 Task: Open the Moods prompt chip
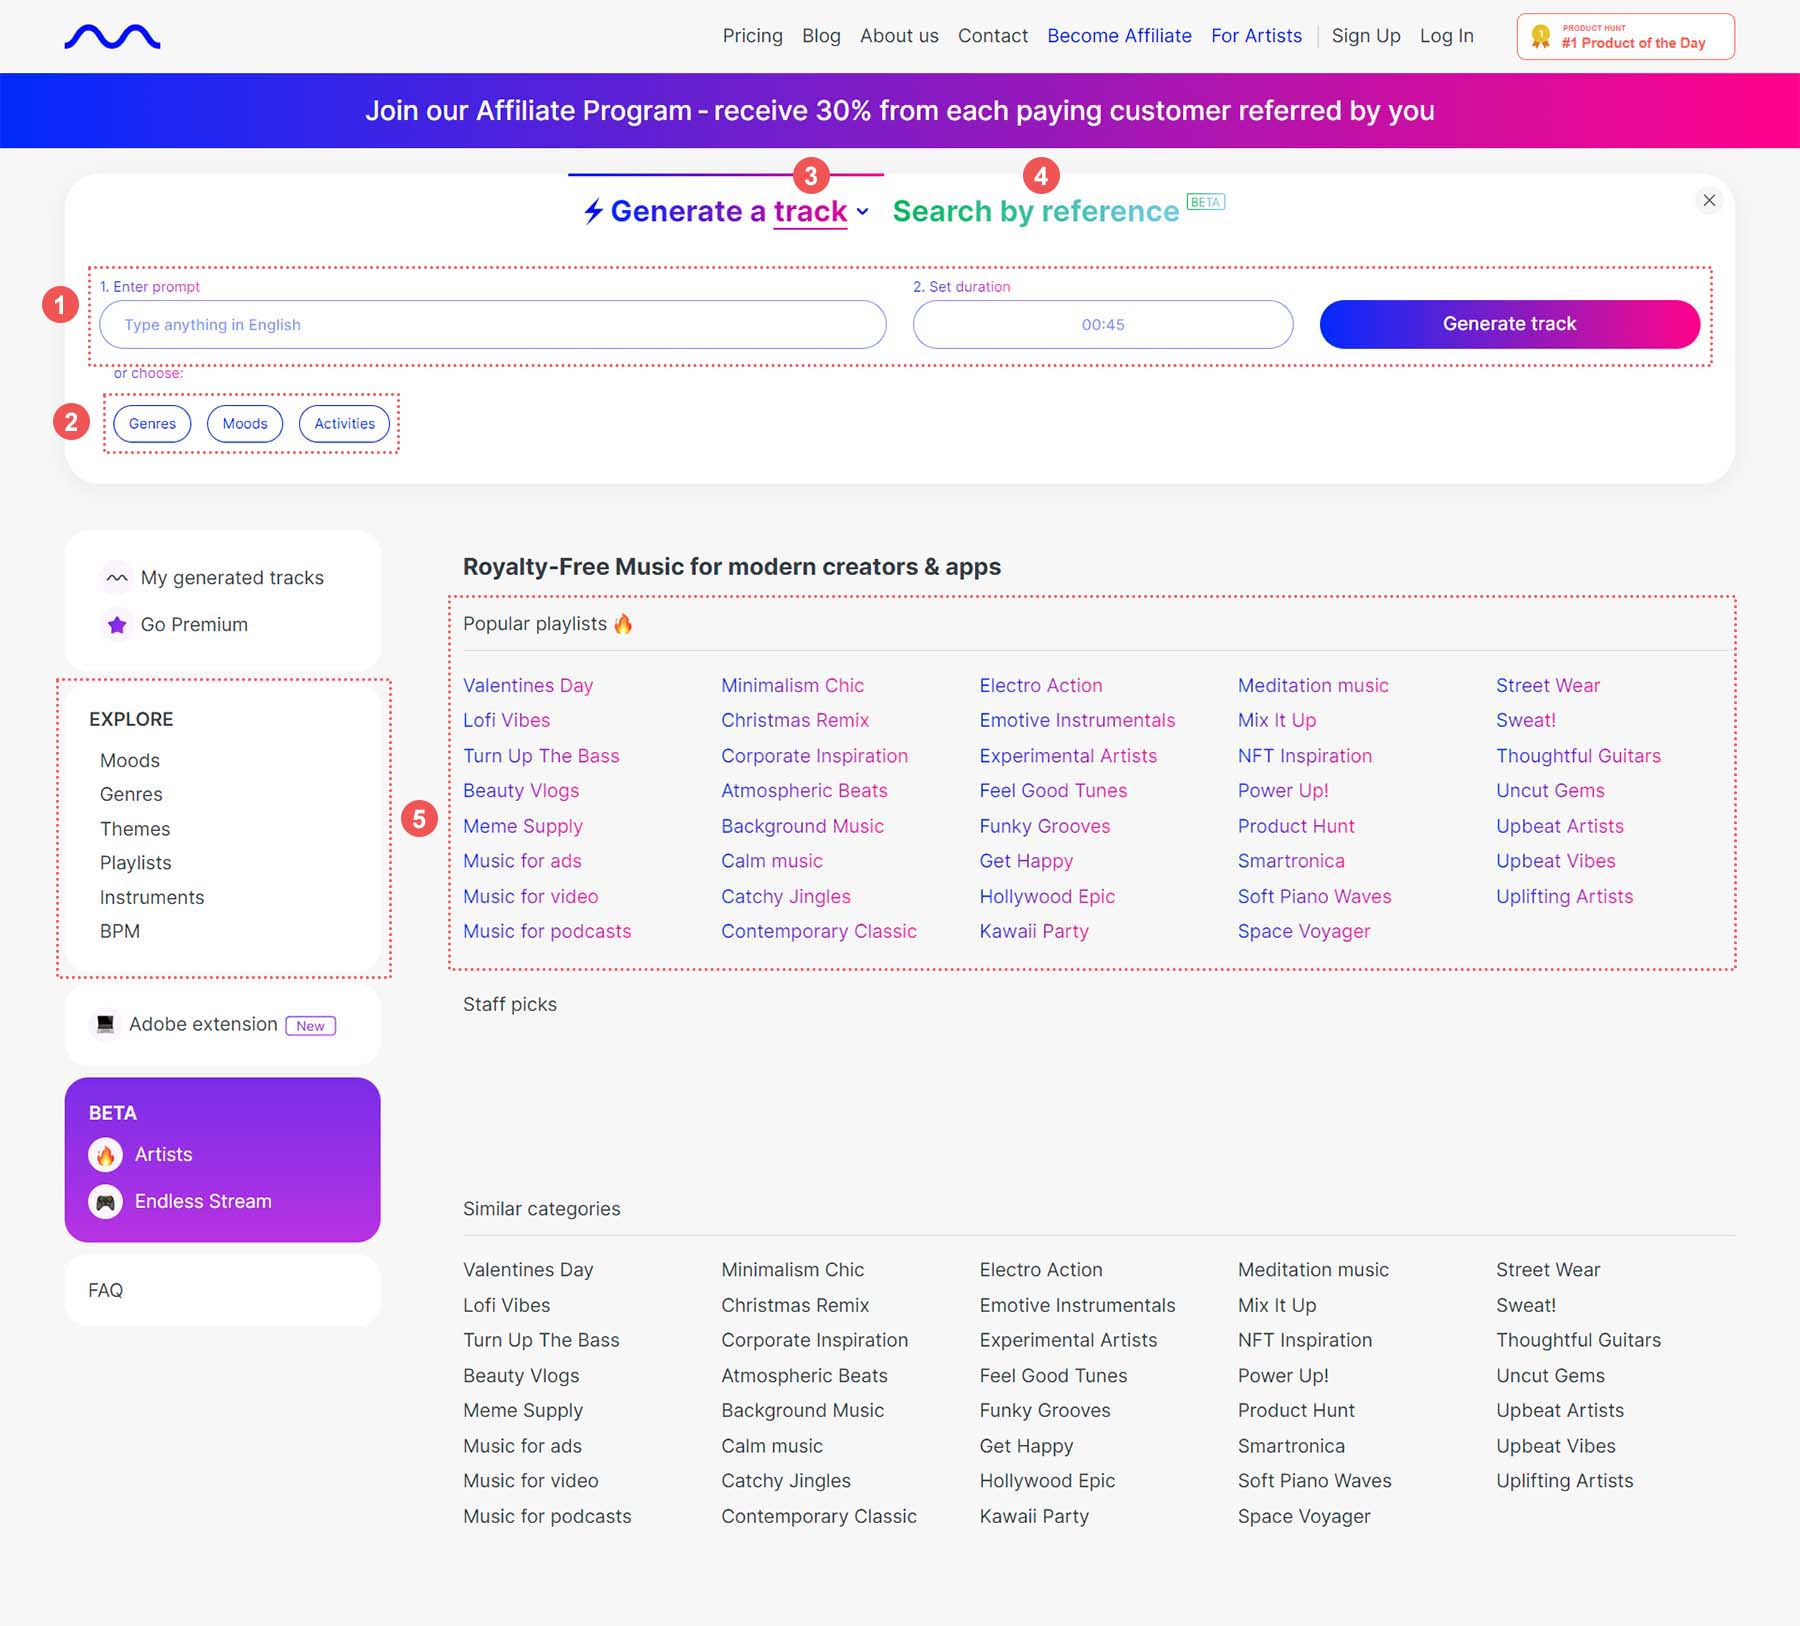[x=245, y=424]
